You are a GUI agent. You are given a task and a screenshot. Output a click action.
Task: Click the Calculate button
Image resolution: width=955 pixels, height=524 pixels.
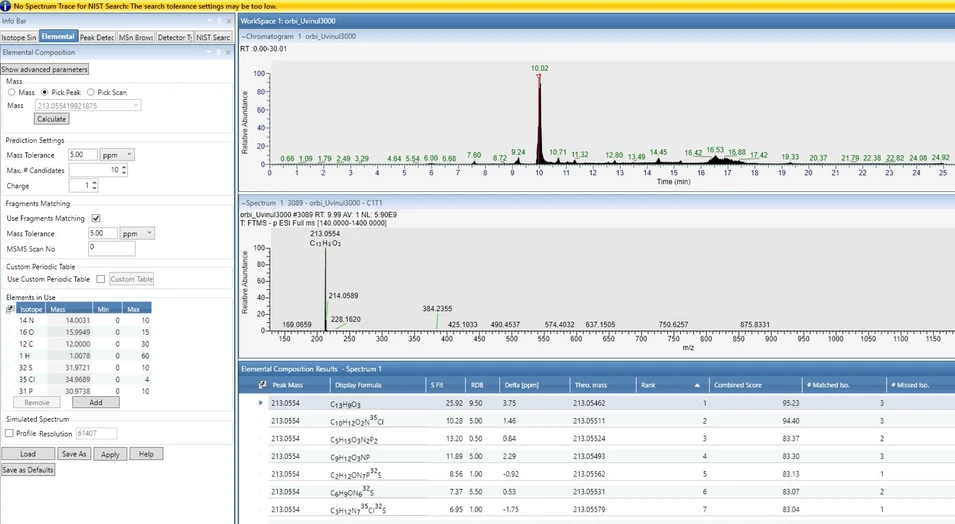[x=52, y=119]
